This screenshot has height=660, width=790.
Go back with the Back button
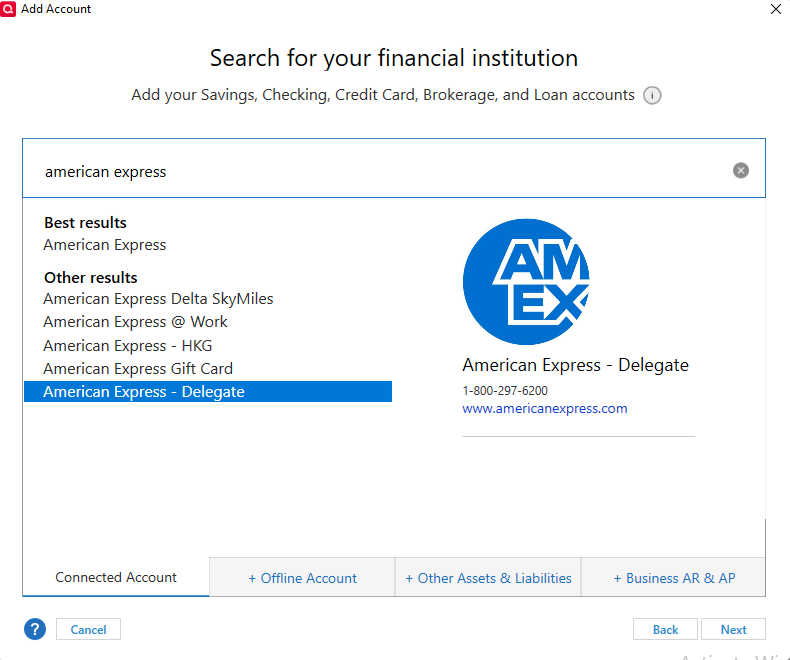tap(665, 629)
